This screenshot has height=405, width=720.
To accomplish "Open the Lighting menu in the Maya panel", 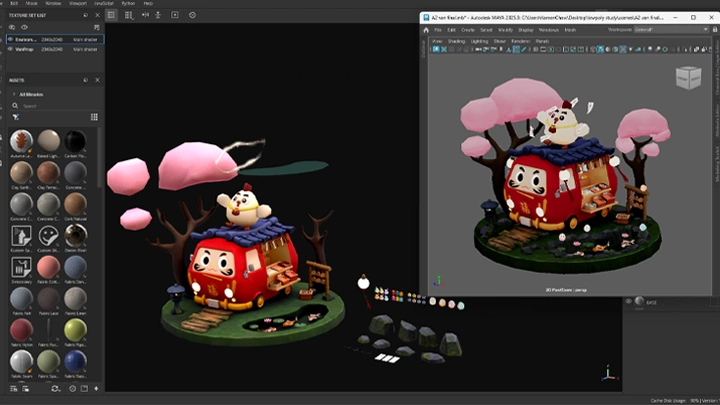I will tap(480, 41).
